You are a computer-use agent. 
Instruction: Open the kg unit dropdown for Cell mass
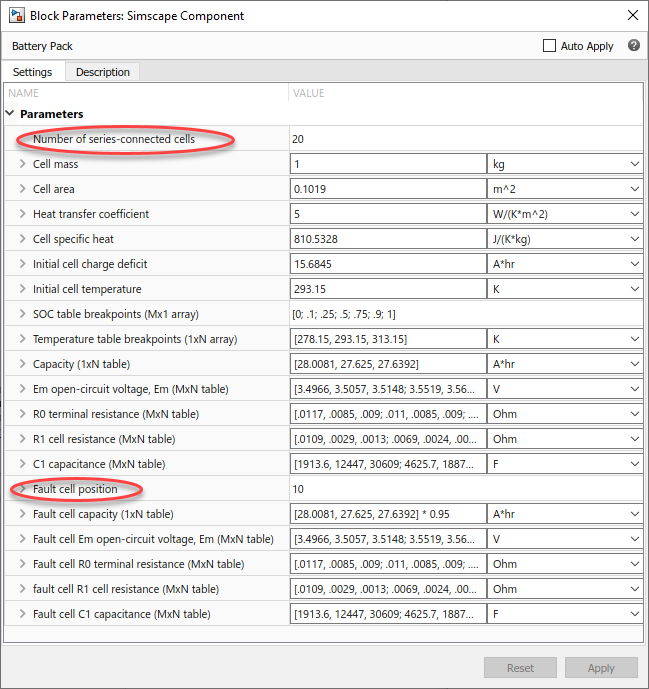565,164
